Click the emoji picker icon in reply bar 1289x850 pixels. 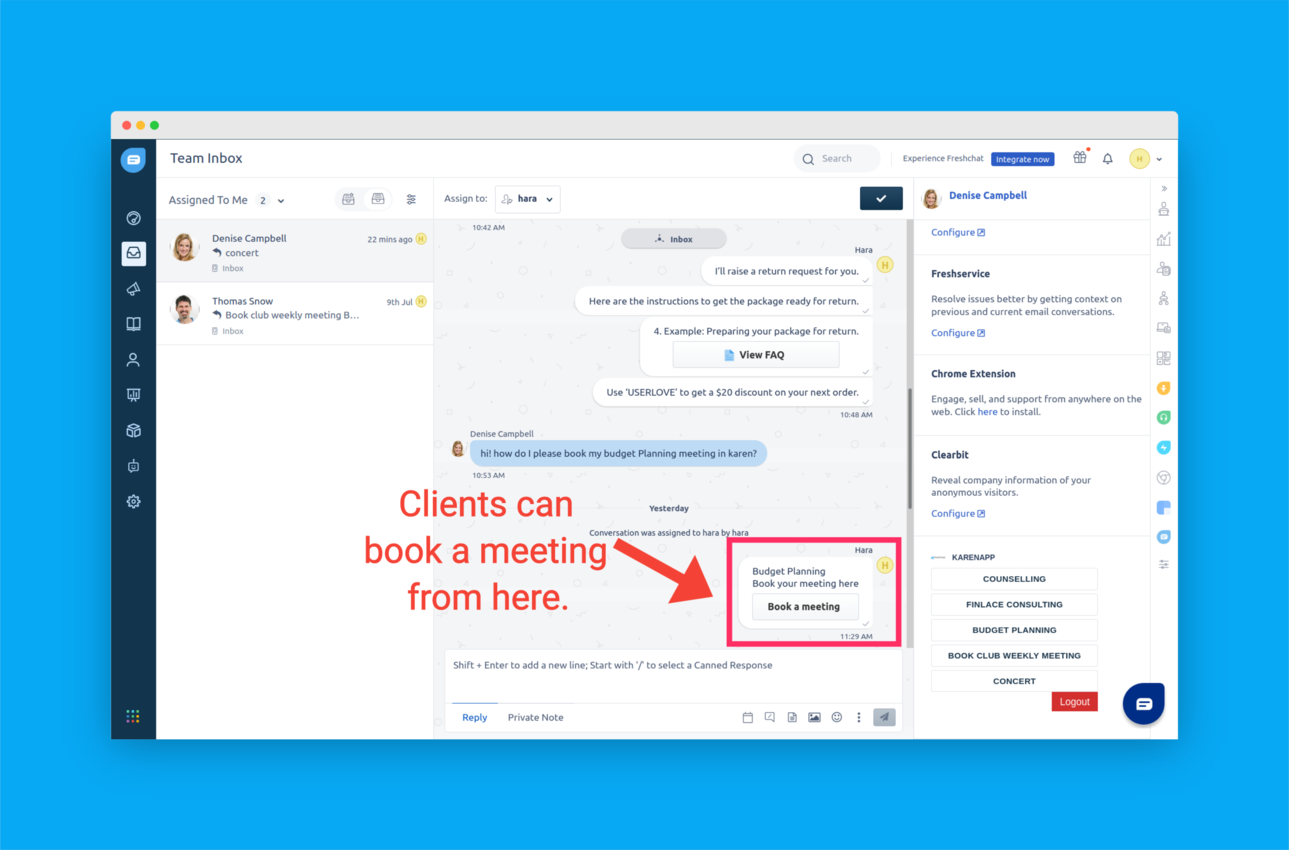(837, 717)
